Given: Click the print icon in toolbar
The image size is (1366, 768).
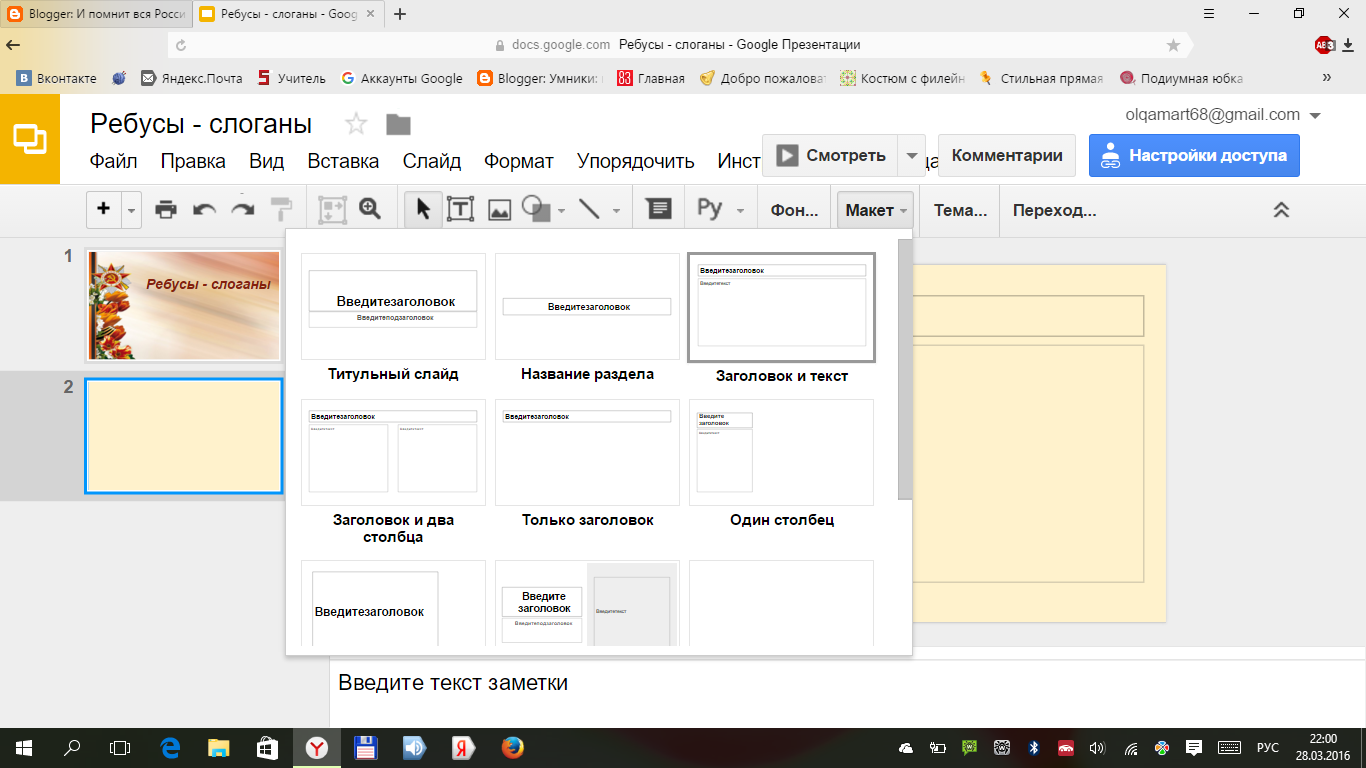Looking at the screenshot, I should 166,210.
